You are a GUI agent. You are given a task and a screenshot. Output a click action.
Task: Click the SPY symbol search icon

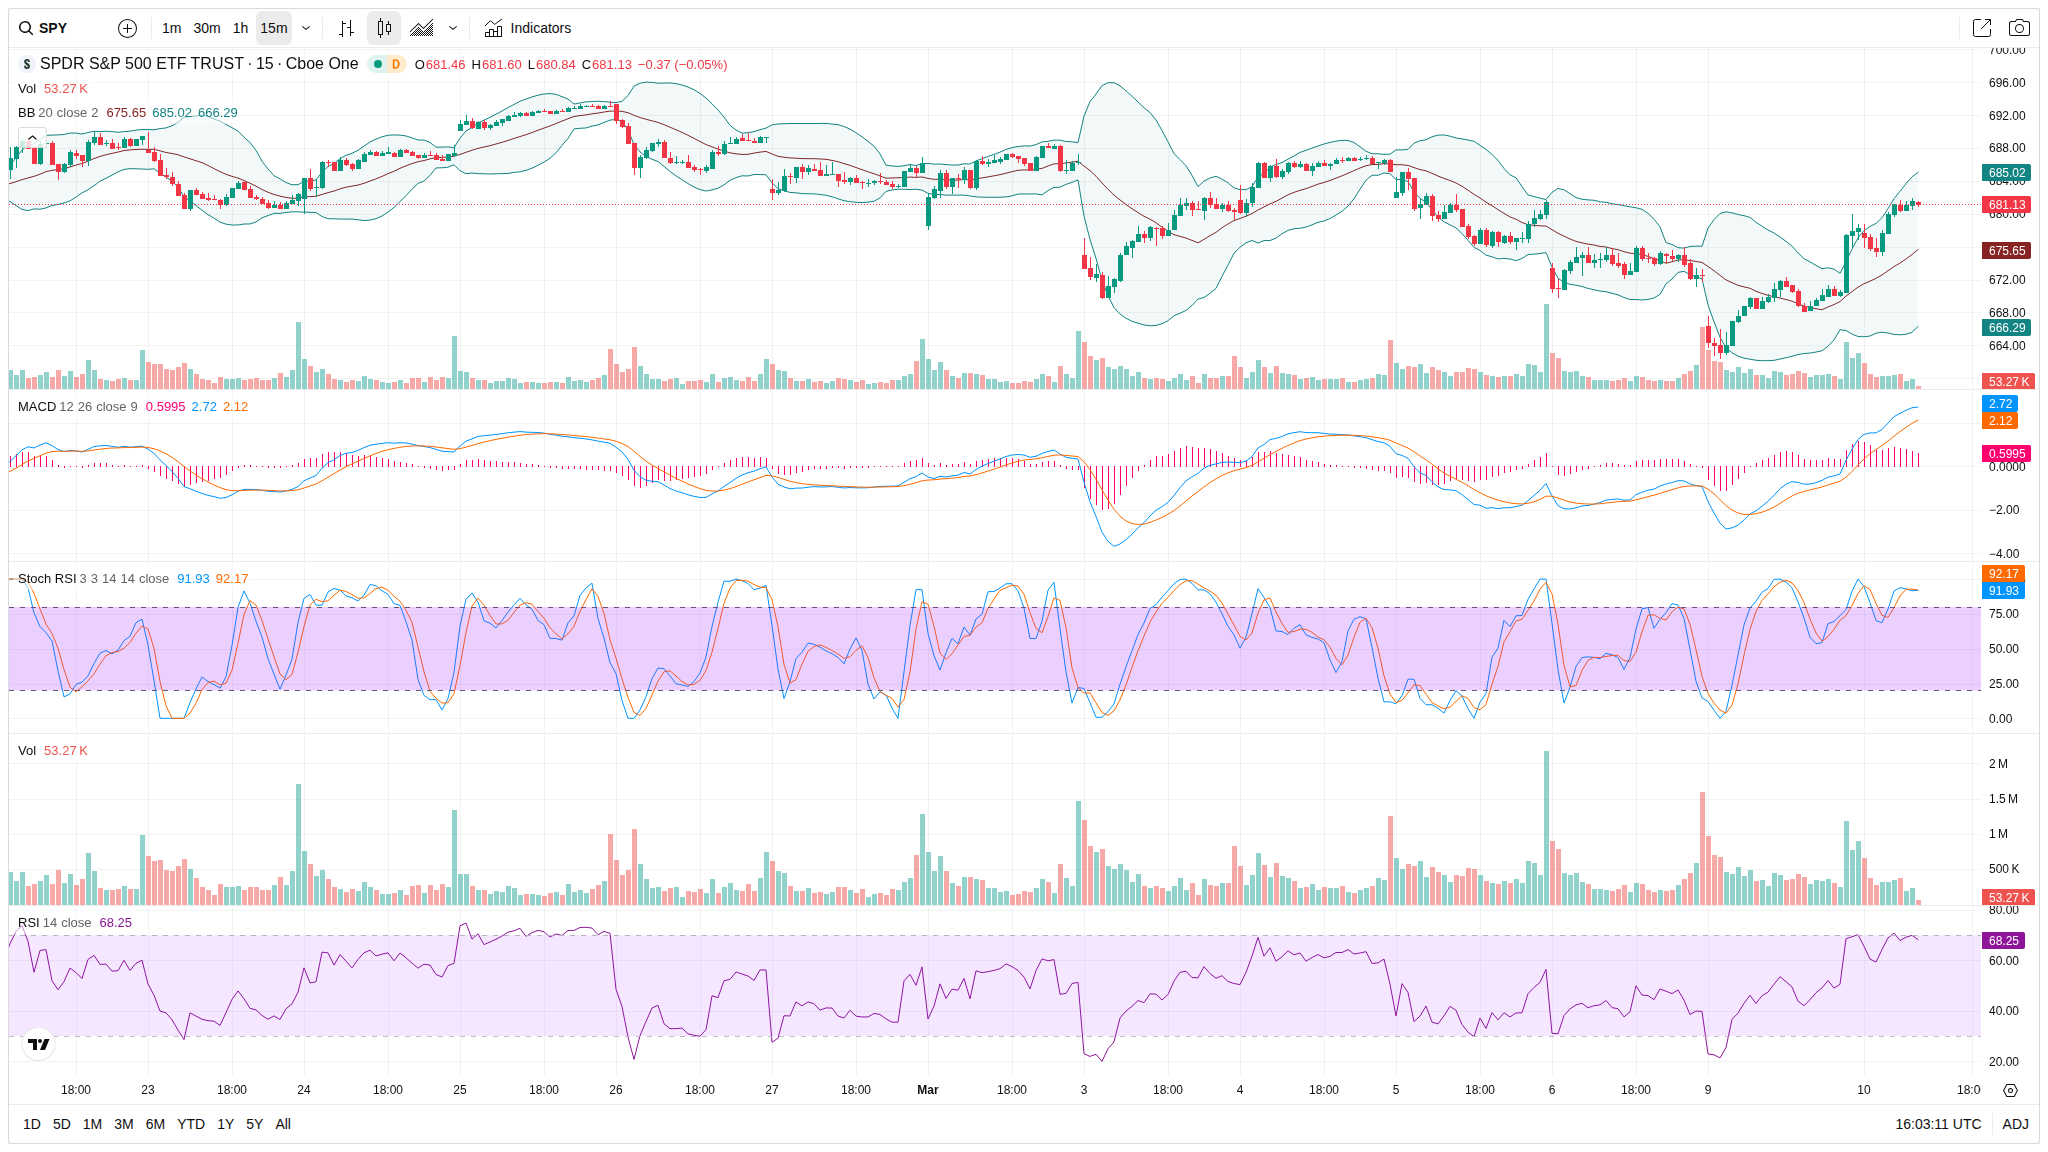pyautogui.click(x=26, y=28)
